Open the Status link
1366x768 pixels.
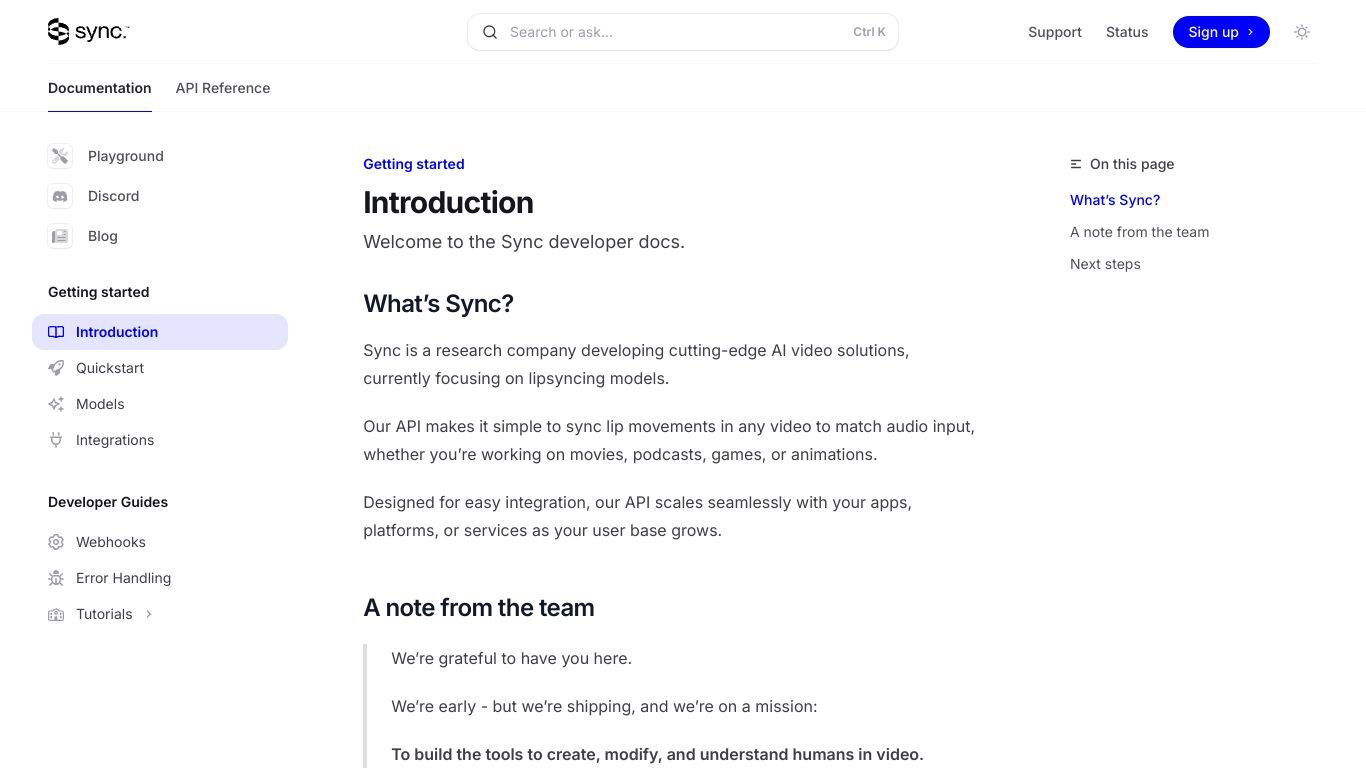click(1127, 32)
